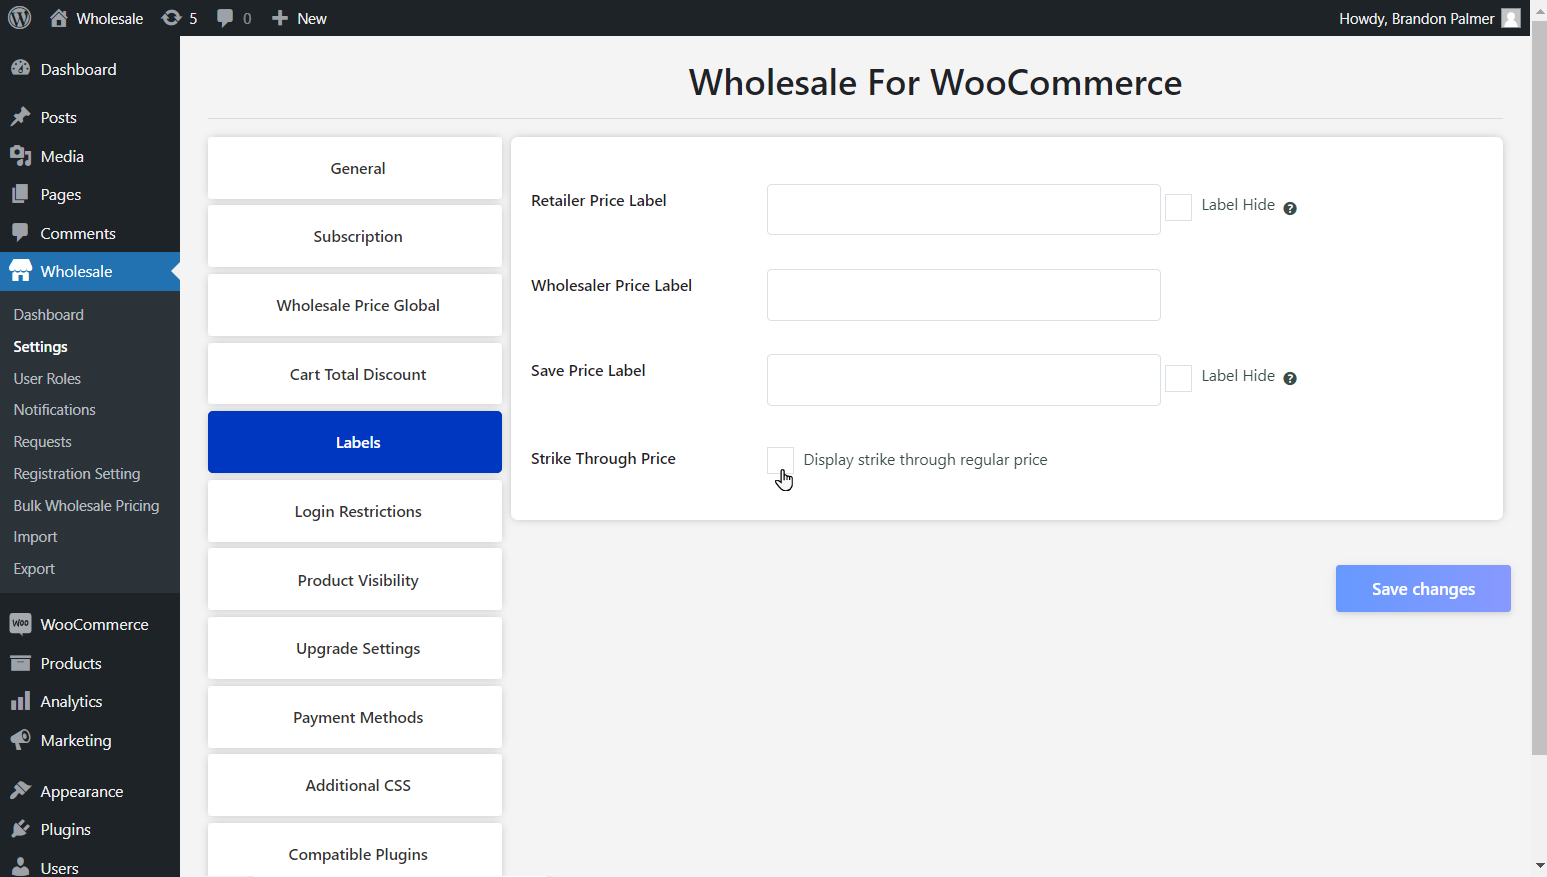Image resolution: width=1547 pixels, height=877 pixels.
Task: Focus the Wholesaler Price Label input
Action: [964, 295]
